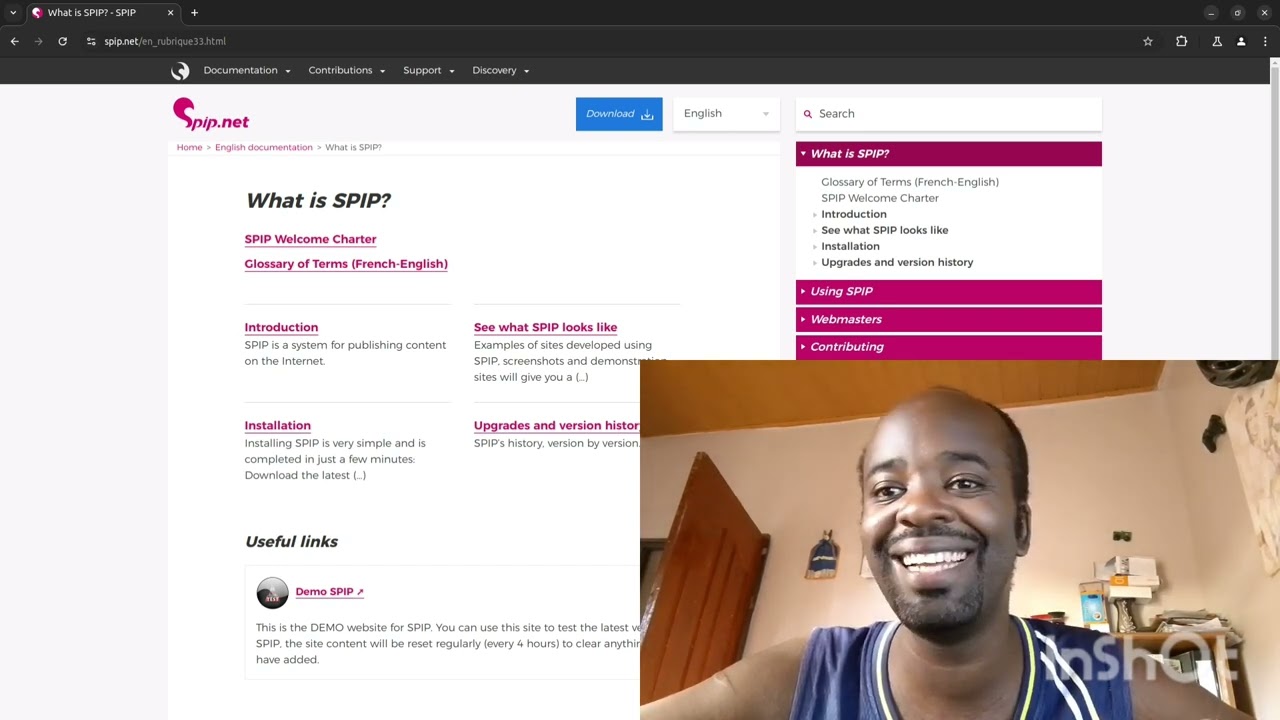Click the Spip.net site logo
Screen dimensions: 1280x720
point(211,114)
